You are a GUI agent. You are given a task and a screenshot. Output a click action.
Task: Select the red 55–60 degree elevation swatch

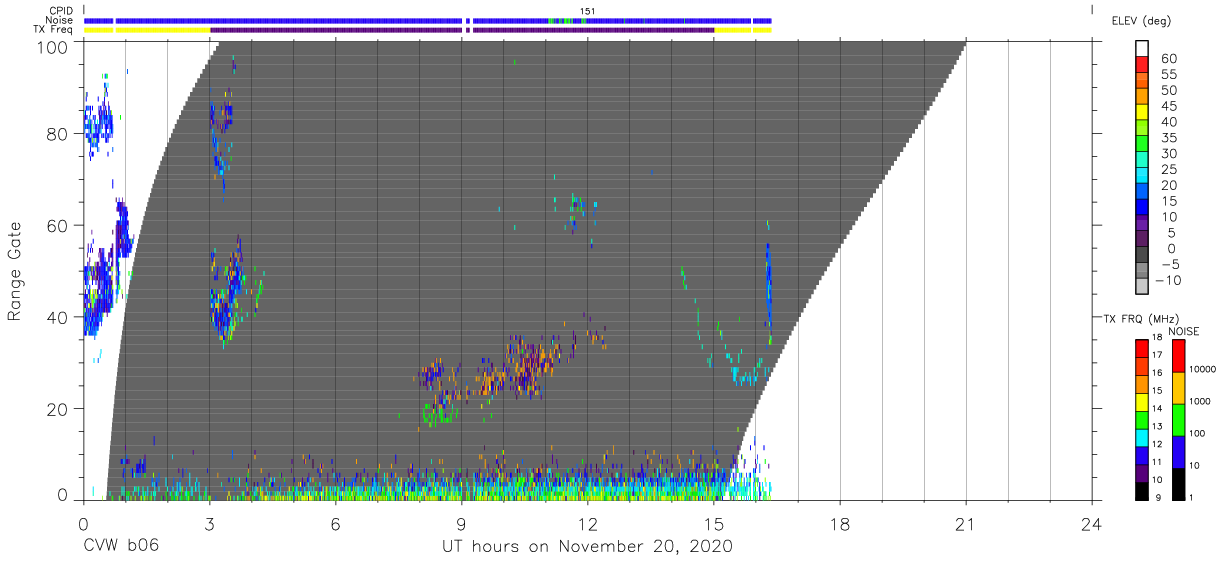point(1142,66)
